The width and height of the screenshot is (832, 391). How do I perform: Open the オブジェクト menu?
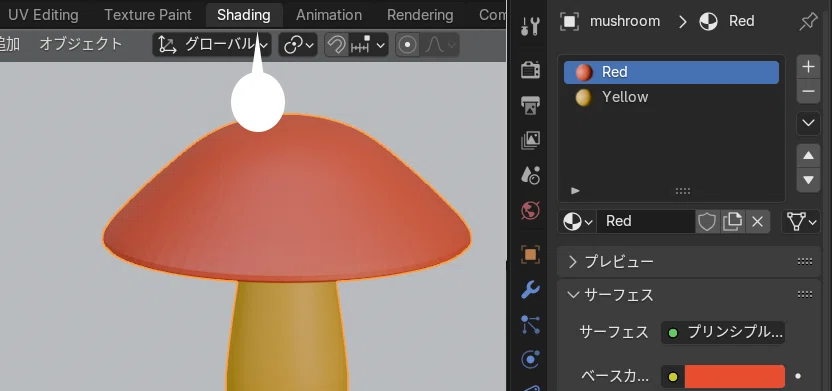pyautogui.click(x=81, y=44)
